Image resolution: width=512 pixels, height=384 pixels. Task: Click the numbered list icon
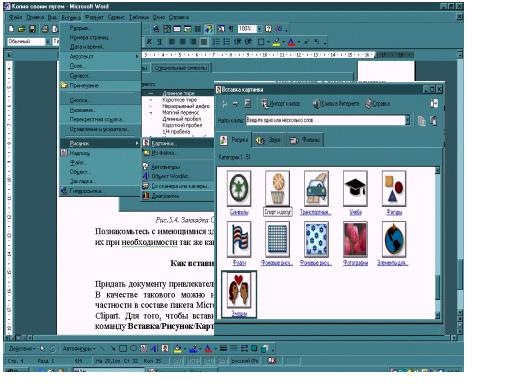(216, 42)
